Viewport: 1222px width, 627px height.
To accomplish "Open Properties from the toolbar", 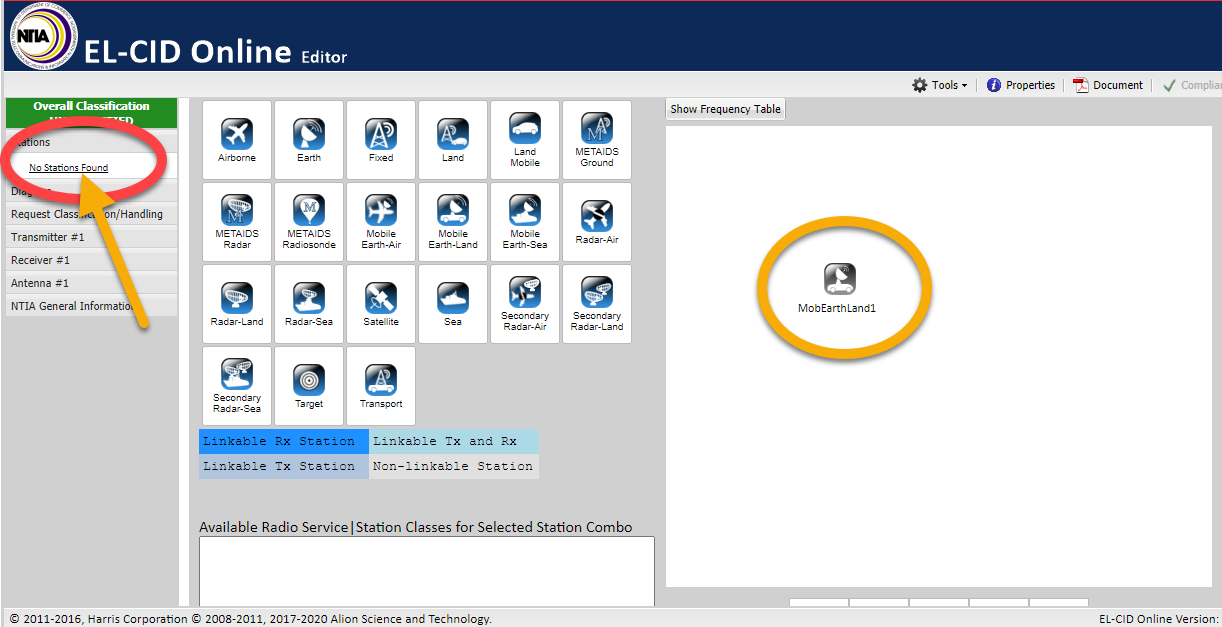I will 1021,85.
